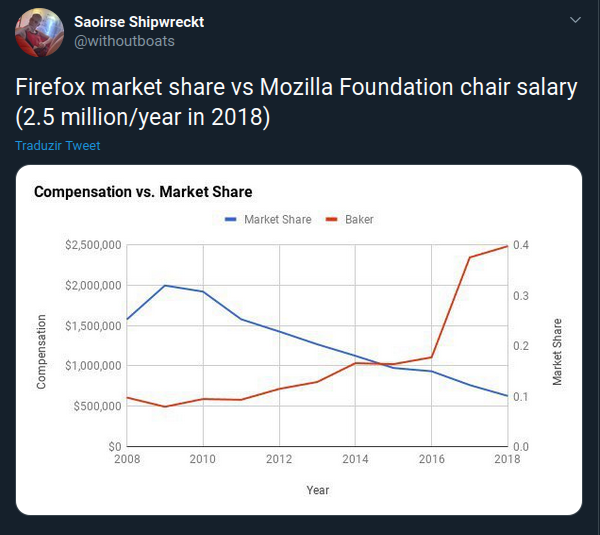The height and width of the screenshot is (535, 600).
Task: Click the blue Market Share legend swatch
Action: click(231, 220)
